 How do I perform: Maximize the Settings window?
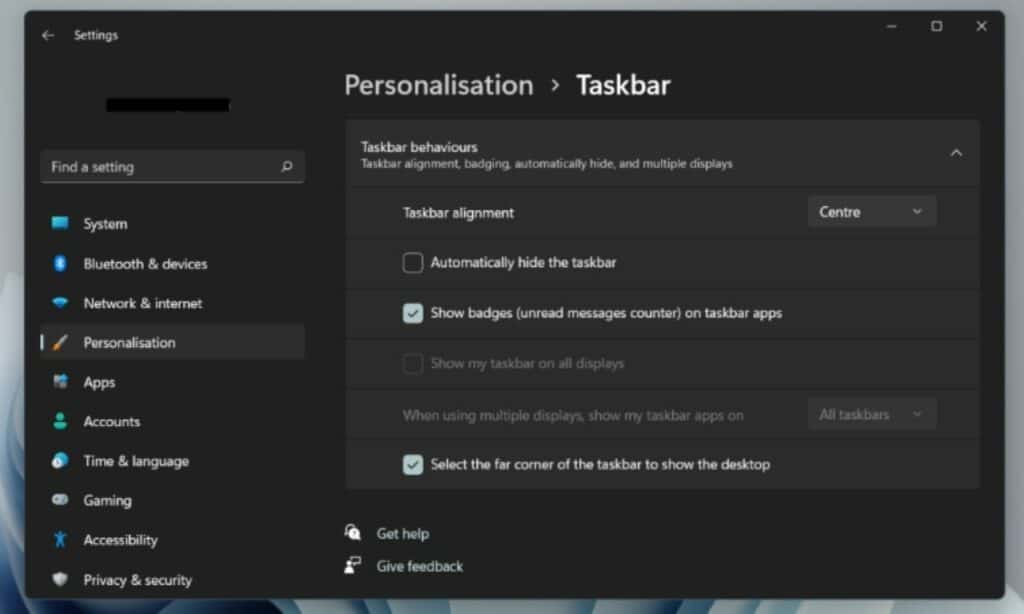(x=936, y=26)
